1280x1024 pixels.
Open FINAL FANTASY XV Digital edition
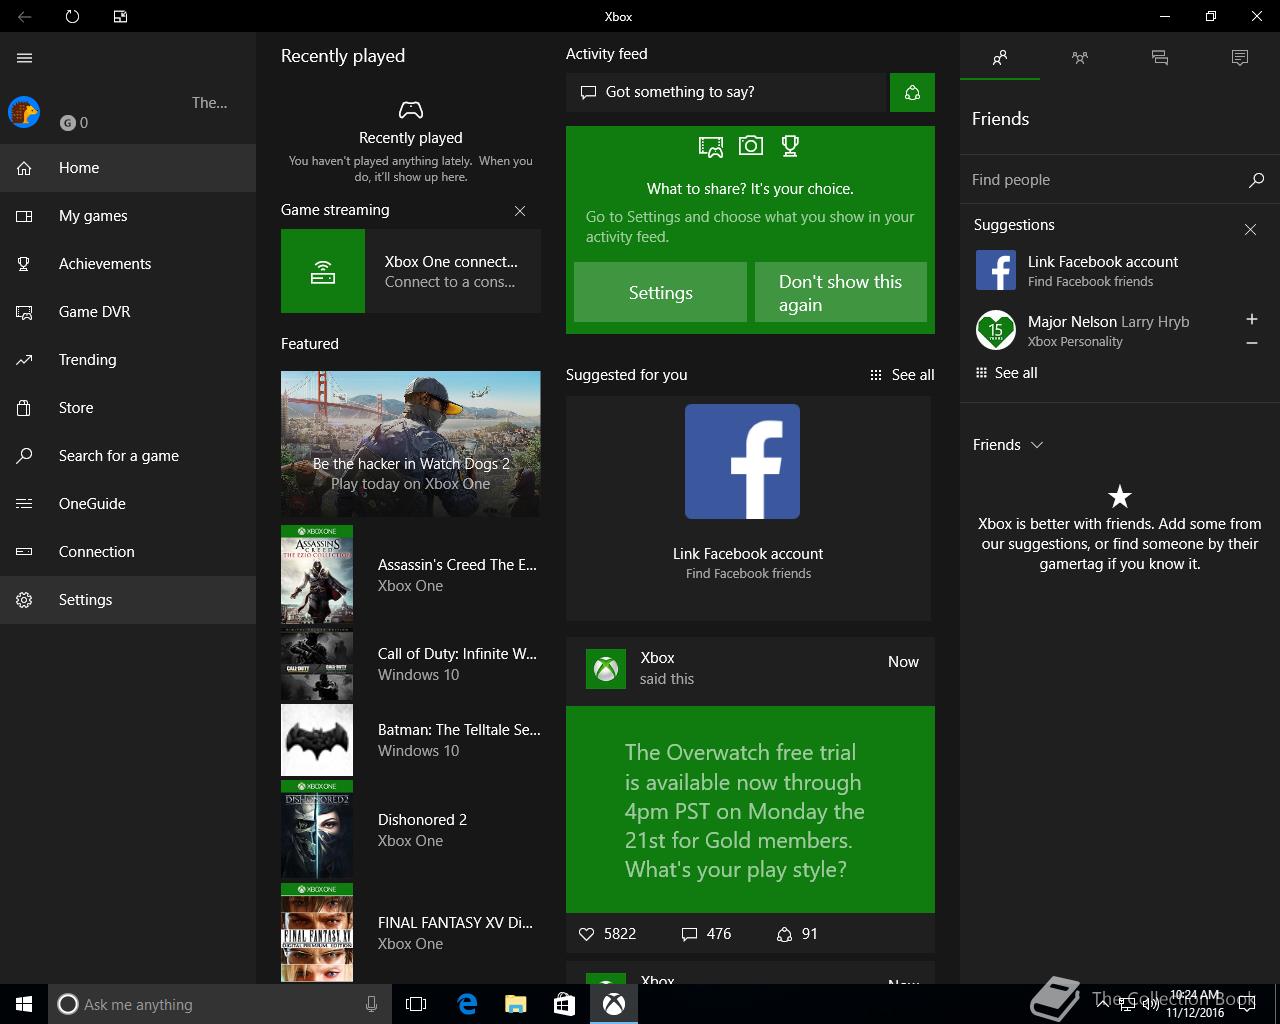[411, 932]
